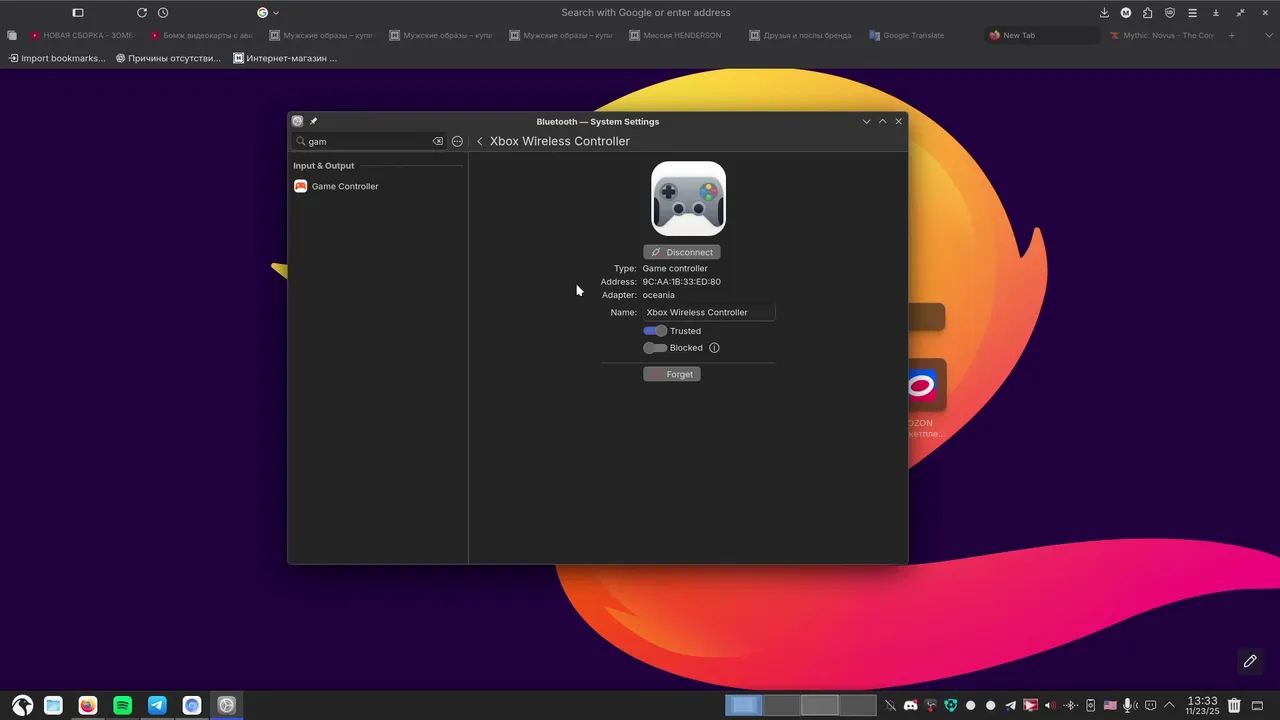Switch to the 'Друзья и послы бренда' tab

coord(802,35)
